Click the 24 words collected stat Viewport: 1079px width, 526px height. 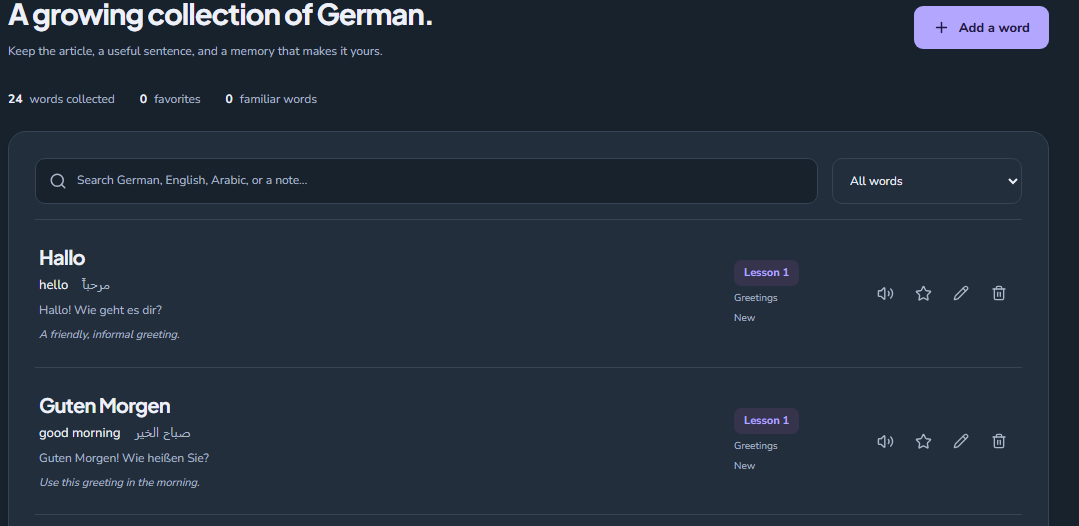pyautogui.click(x=61, y=99)
